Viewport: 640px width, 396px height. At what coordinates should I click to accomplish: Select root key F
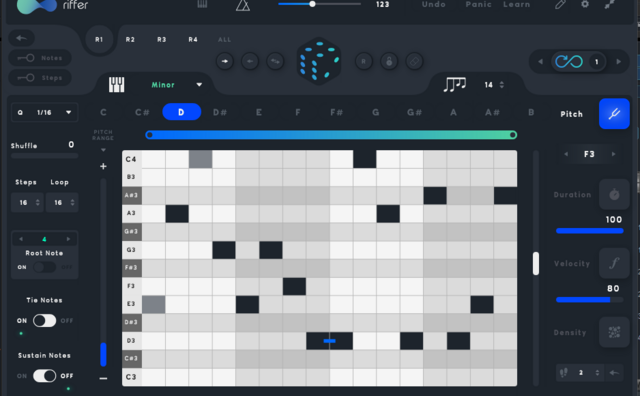tap(298, 112)
